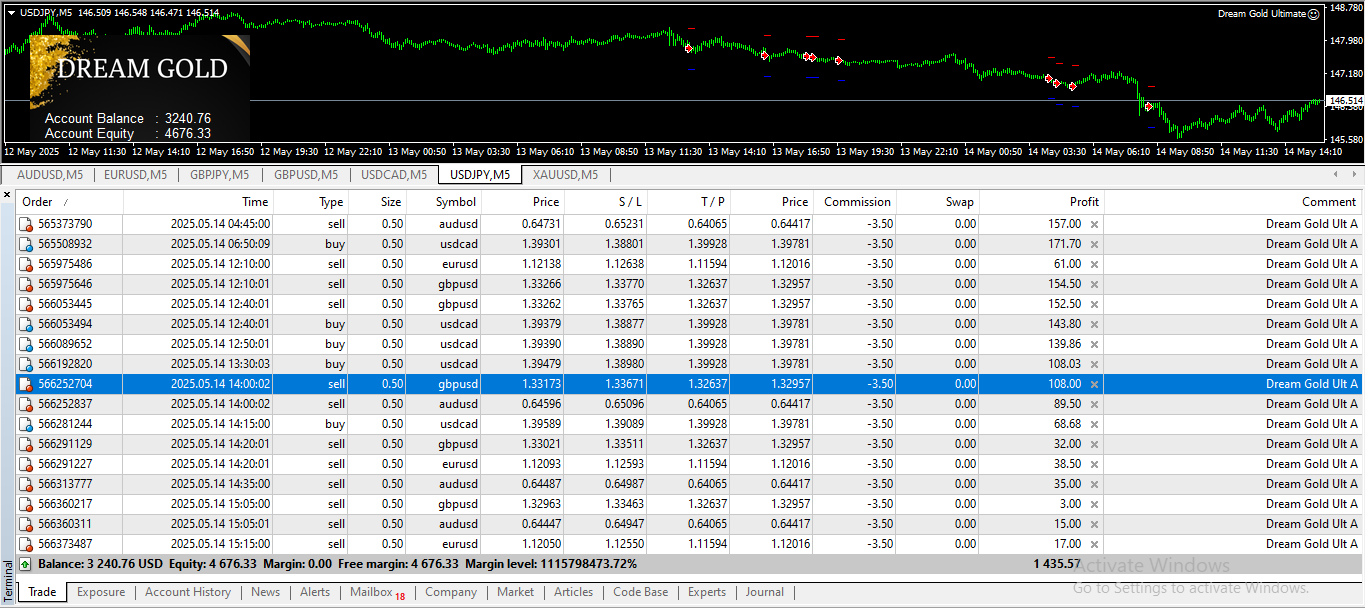This screenshot has width=1365, height=609.
Task: Click the vertical Terminal panel label
Action: tap(8, 582)
